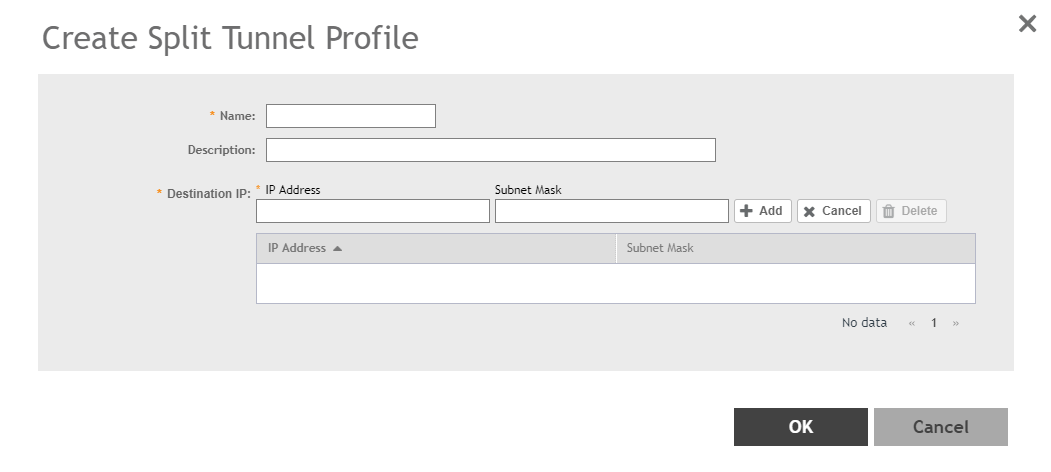Sort table by IP Address column header
1051x472 pixels.
coord(297,248)
